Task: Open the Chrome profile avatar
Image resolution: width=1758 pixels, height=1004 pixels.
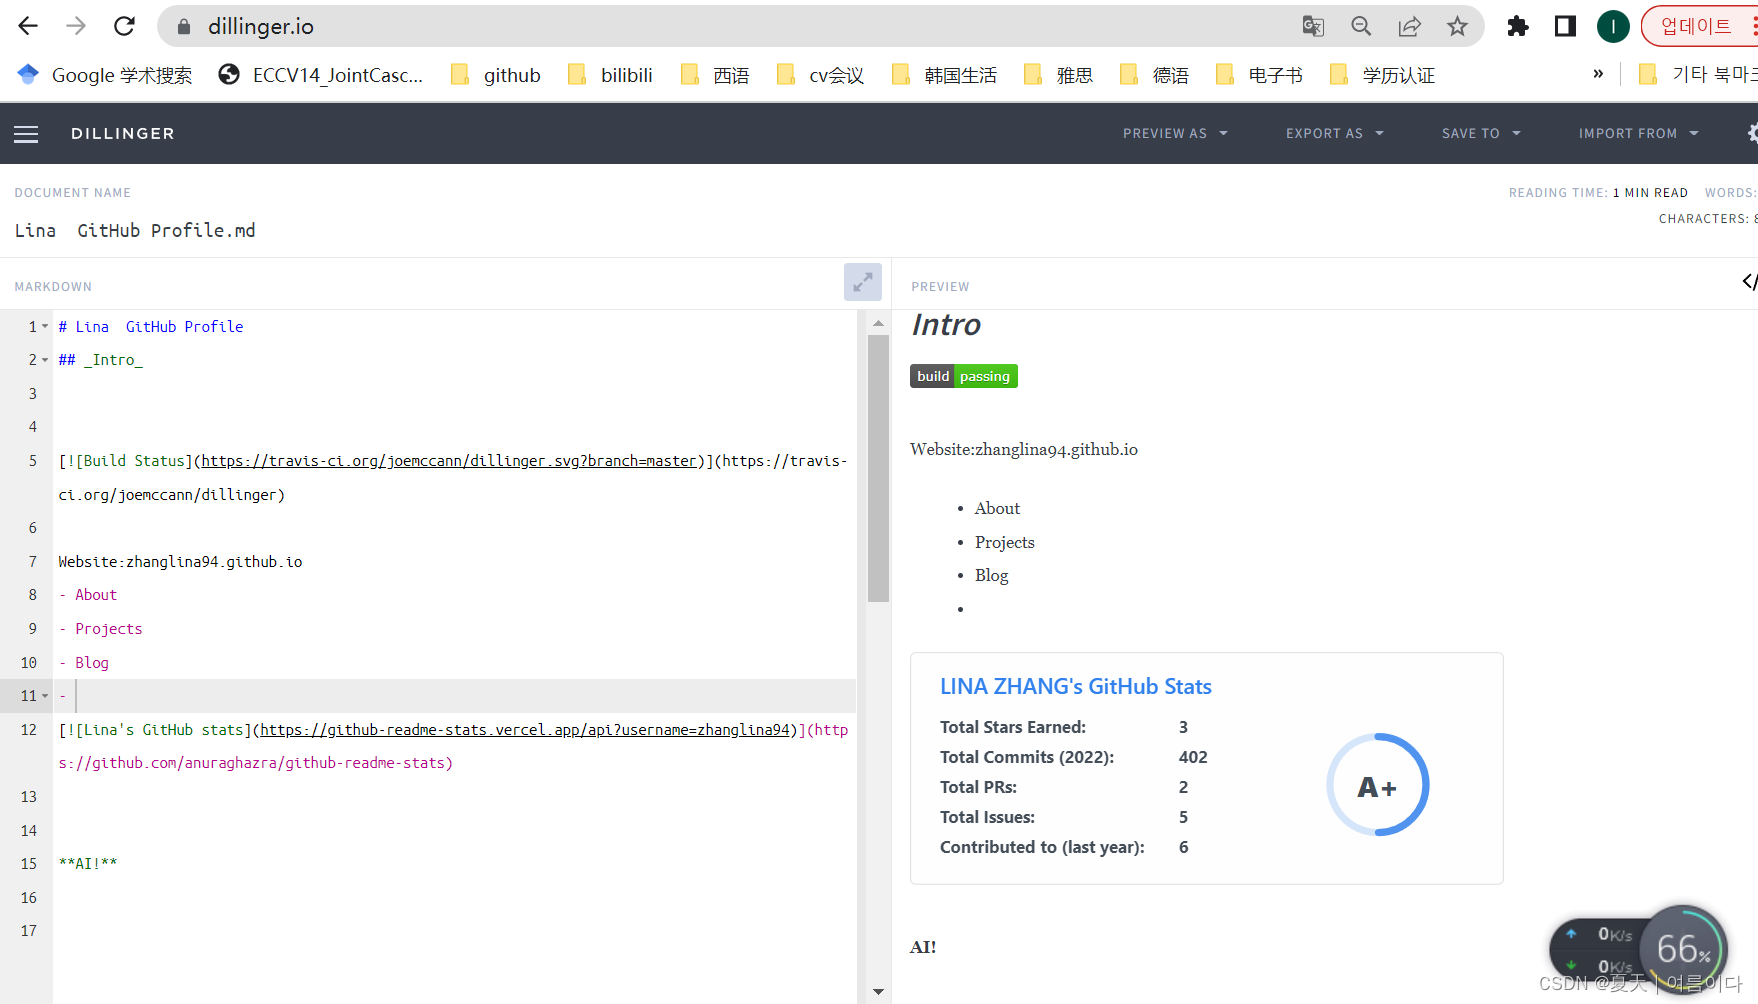Action: pos(1613,27)
